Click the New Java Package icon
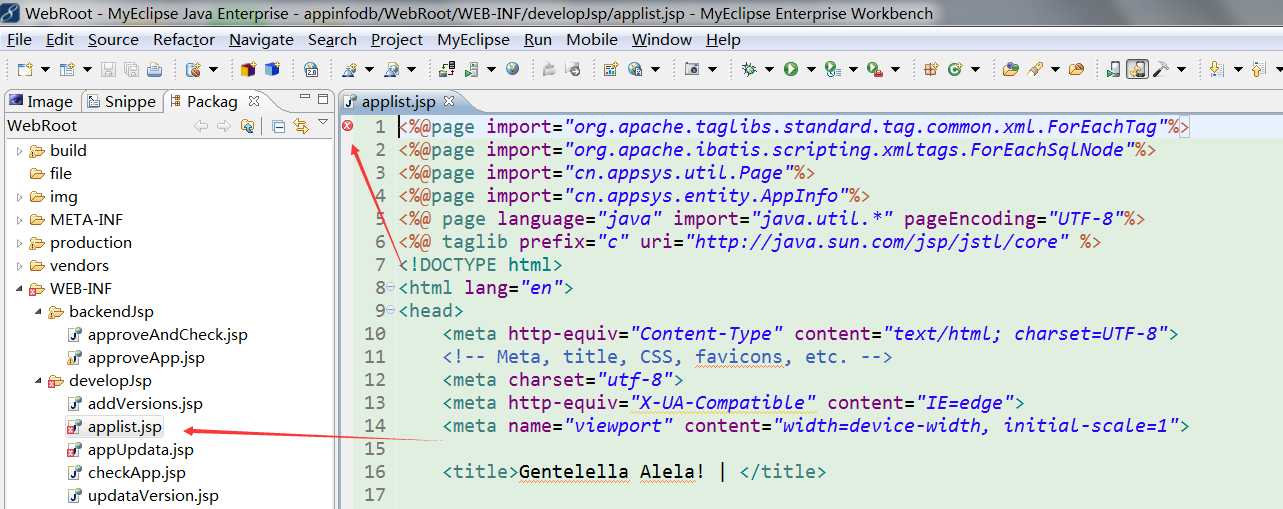Image resolution: width=1283 pixels, height=509 pixels. click(x=930, y=69)
